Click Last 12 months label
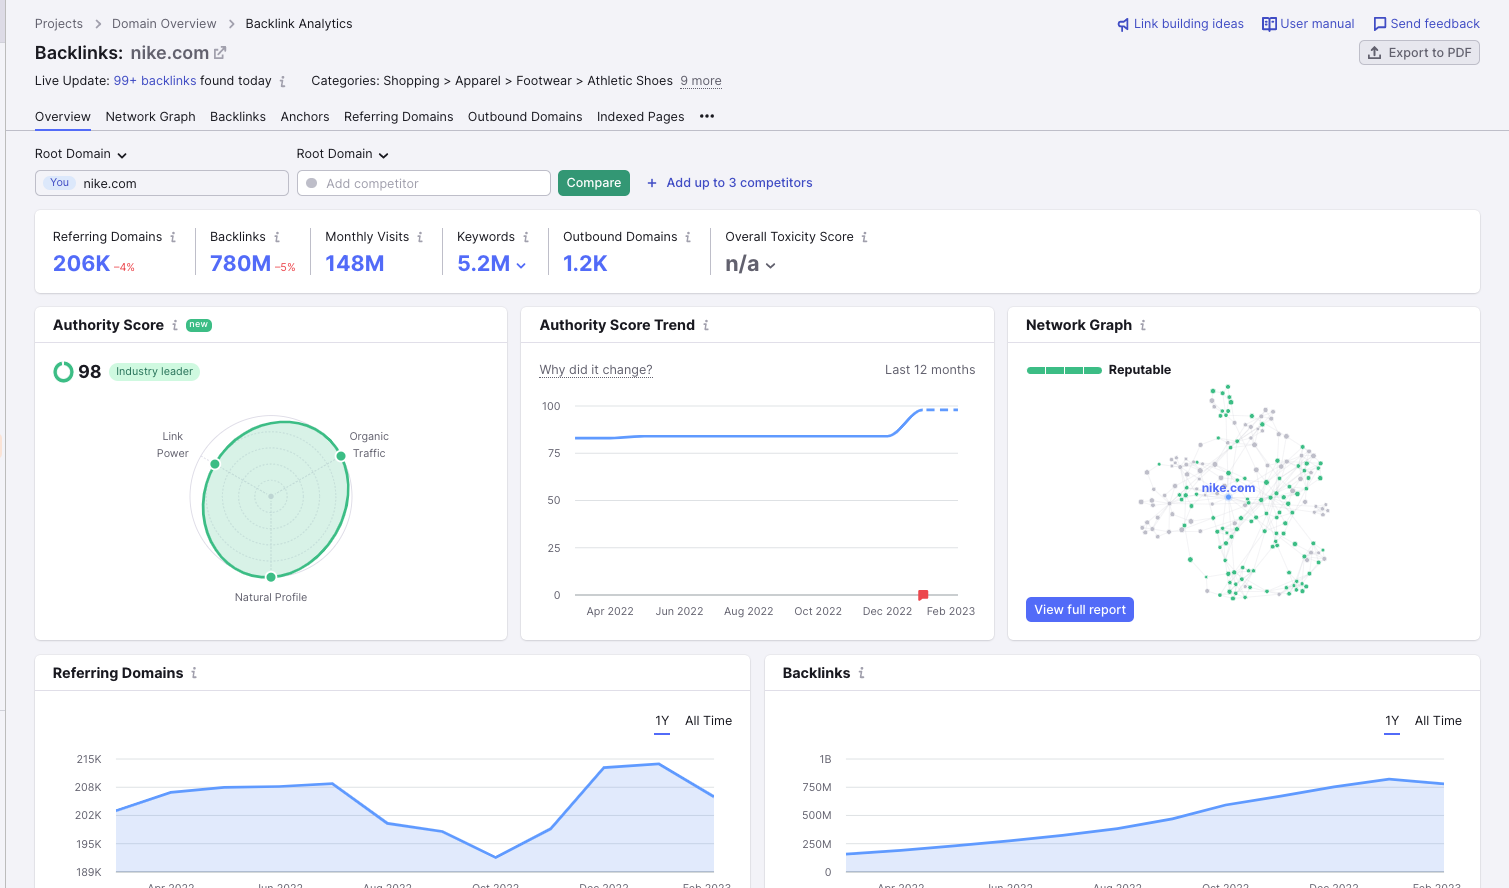The image size is (1509, 888). (x=930, y=370)
